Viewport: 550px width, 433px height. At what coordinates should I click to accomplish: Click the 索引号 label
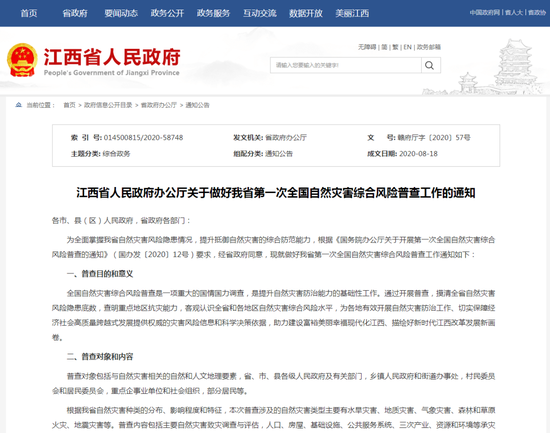(86, 138)
